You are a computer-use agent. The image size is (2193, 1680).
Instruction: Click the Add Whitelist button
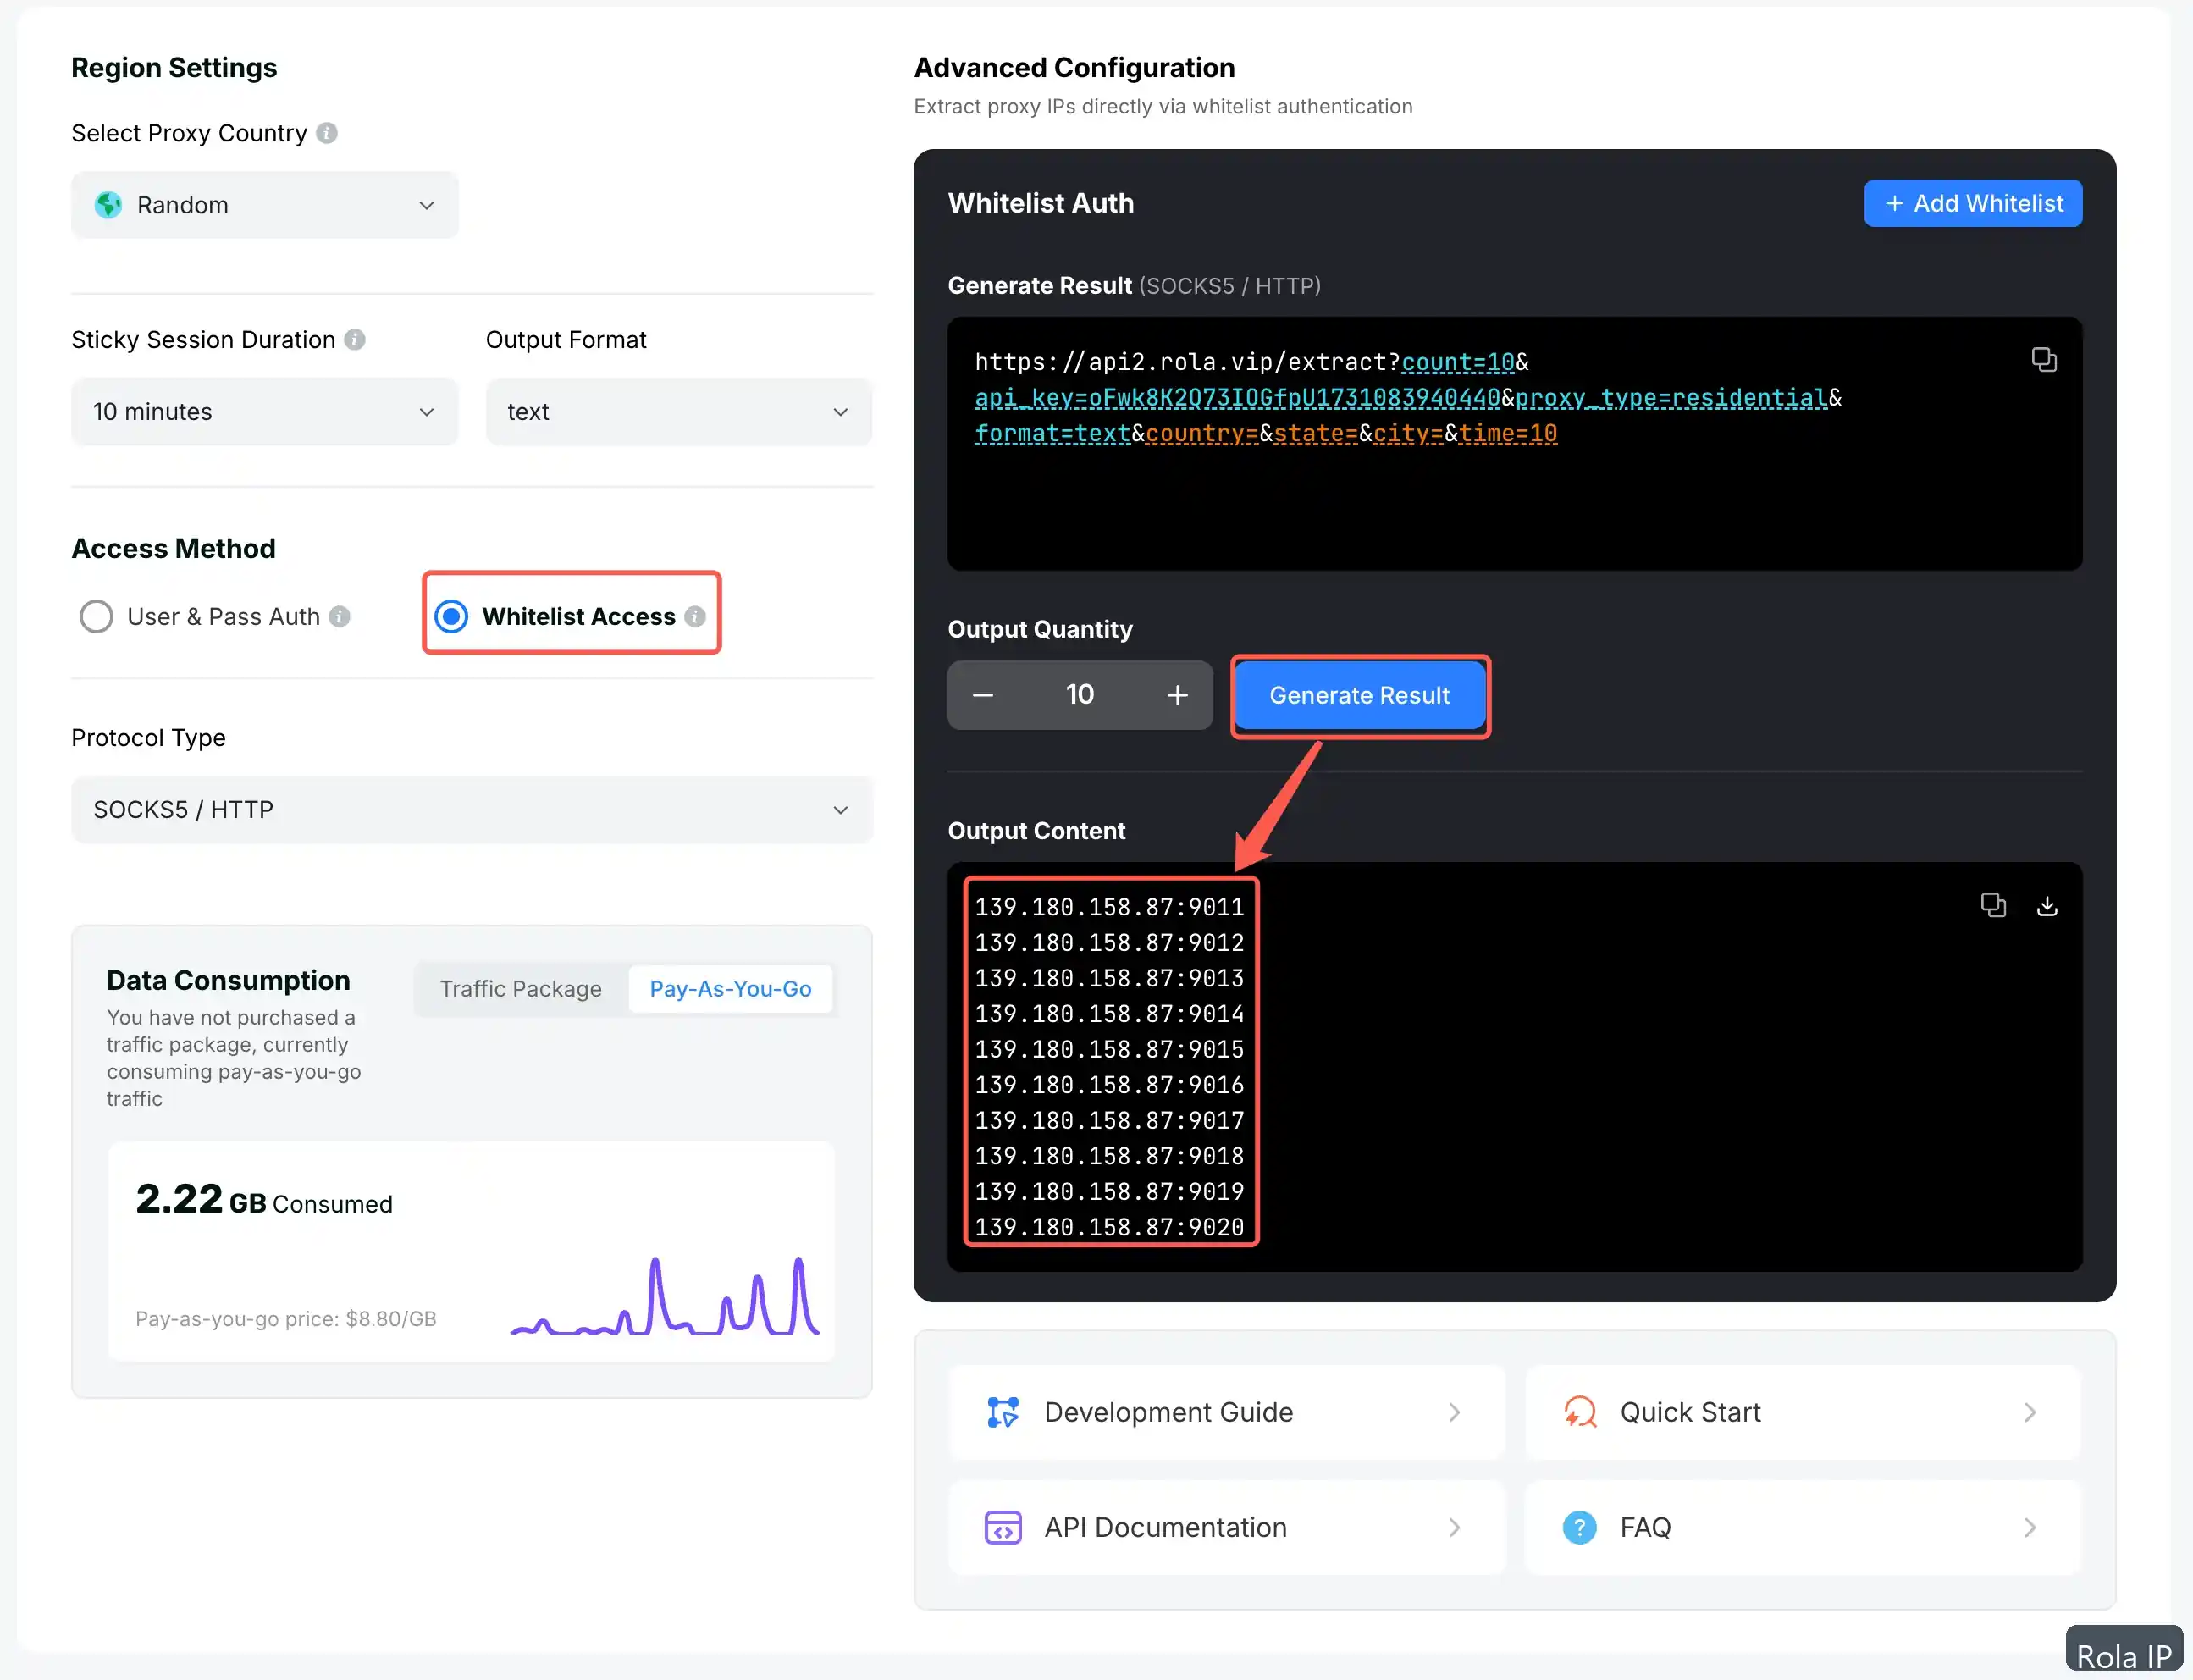click(x=1972, y=204)
